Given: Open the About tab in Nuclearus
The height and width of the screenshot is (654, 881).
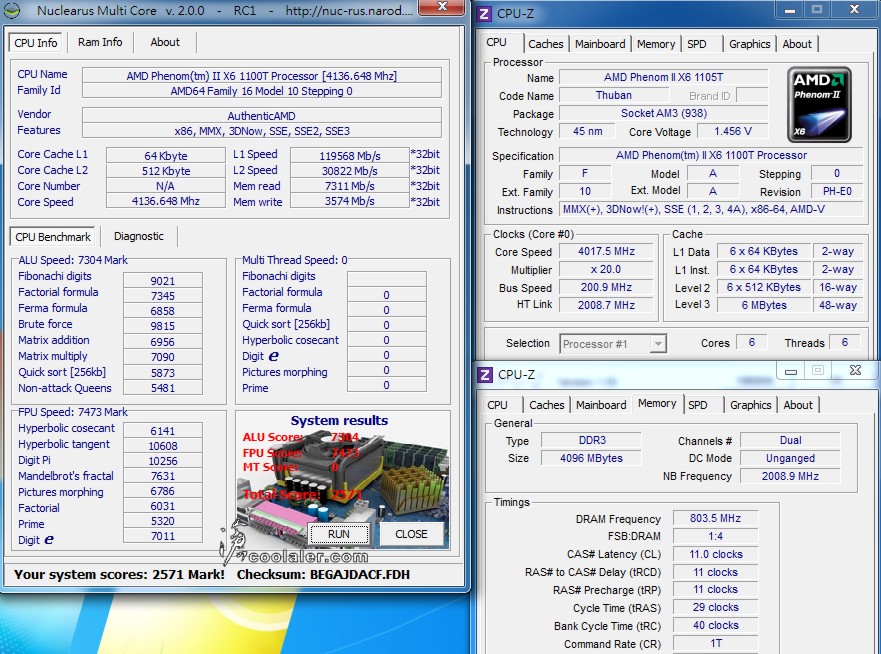Looking at the screenshot, I should point(165,42).
